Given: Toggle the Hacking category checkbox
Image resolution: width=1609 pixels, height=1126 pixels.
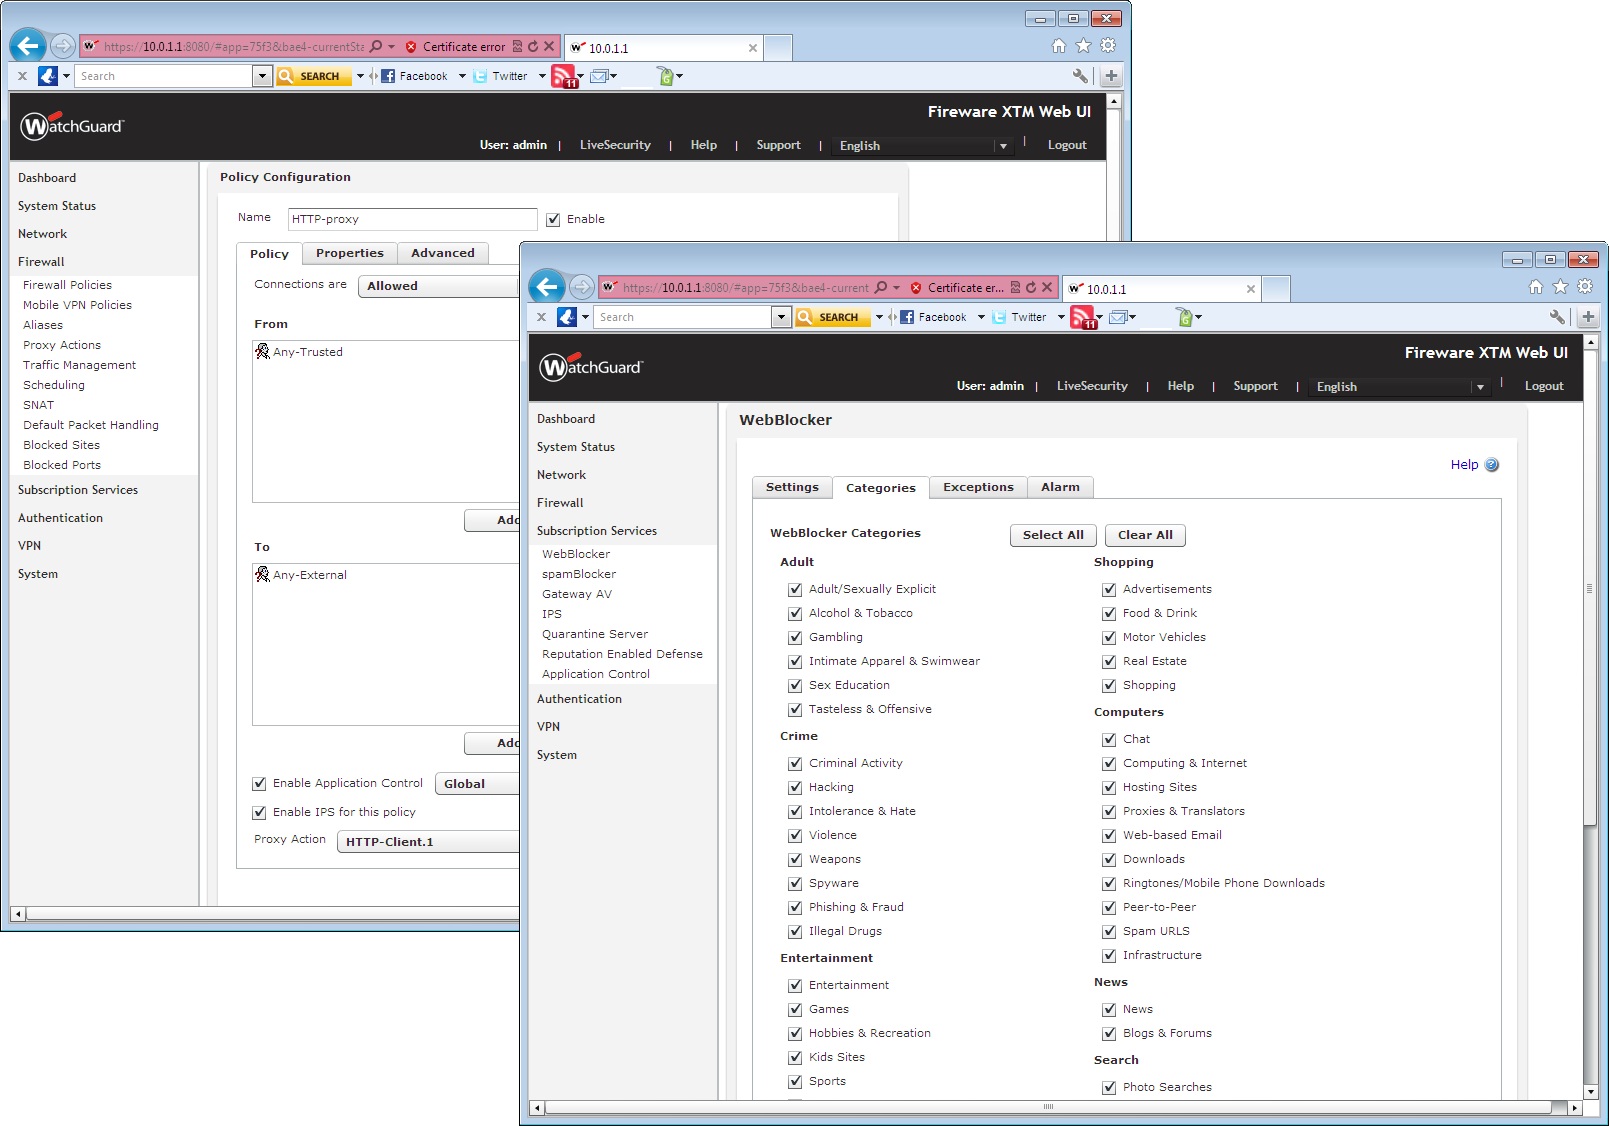Looking at the screenshot, I should coord(795,787).
